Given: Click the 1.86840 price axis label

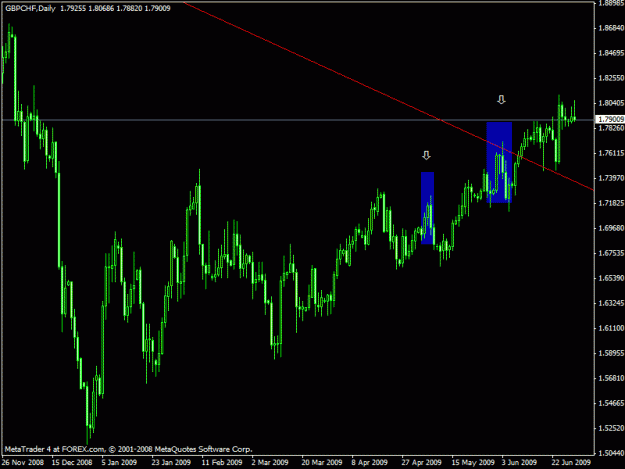Looking at the screenshot, I should (x=611, y=28).
